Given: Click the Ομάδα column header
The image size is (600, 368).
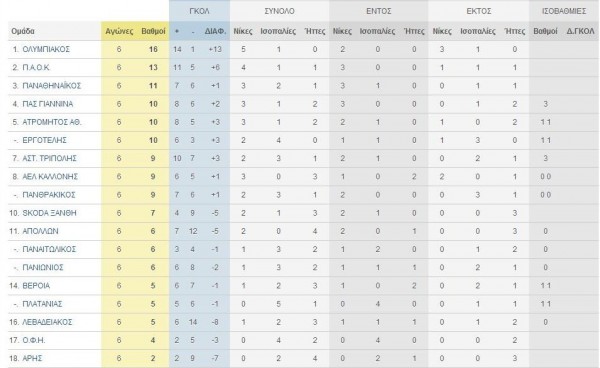Looking at the screenshot, I should tap(23, 31).
